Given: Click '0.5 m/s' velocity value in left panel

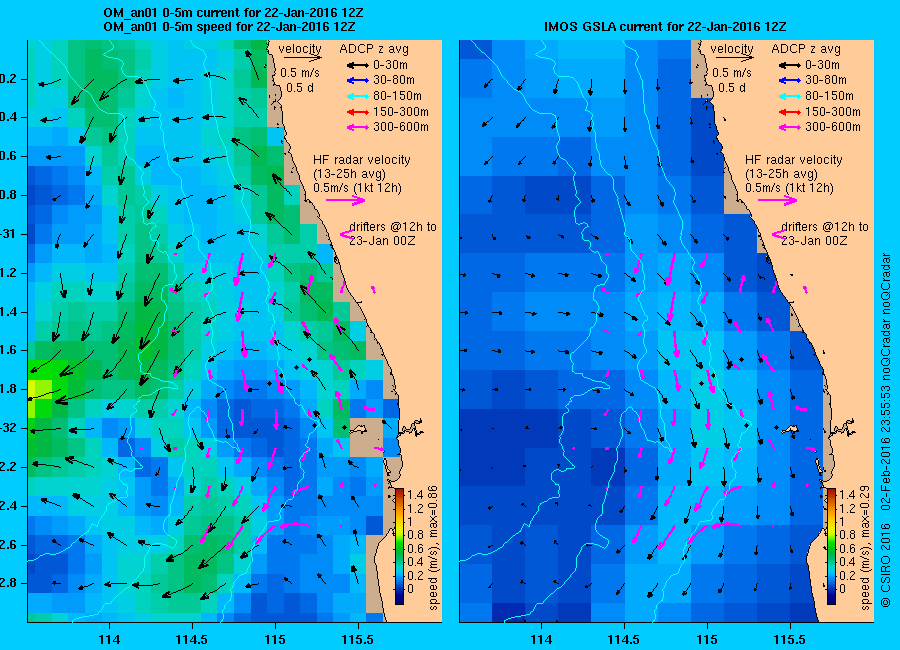Looking at the screenshot, I should tap(300, 73).
